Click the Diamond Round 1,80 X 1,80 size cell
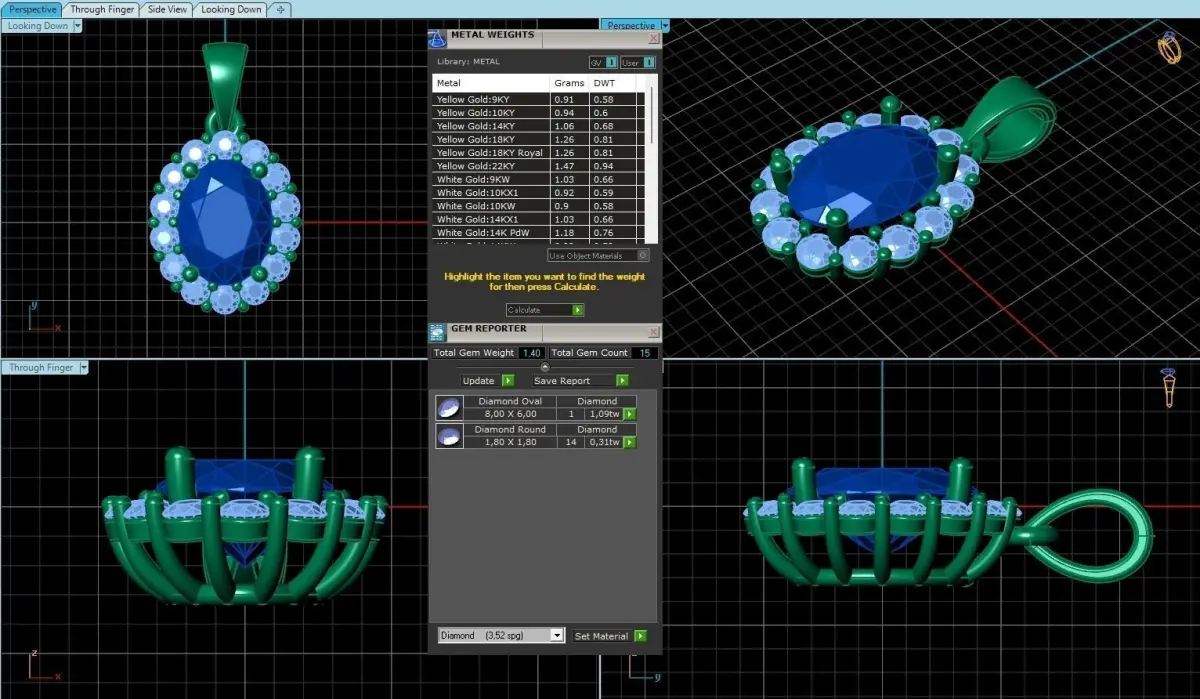Screen dimensions: 1200x699 click(510, 442)
